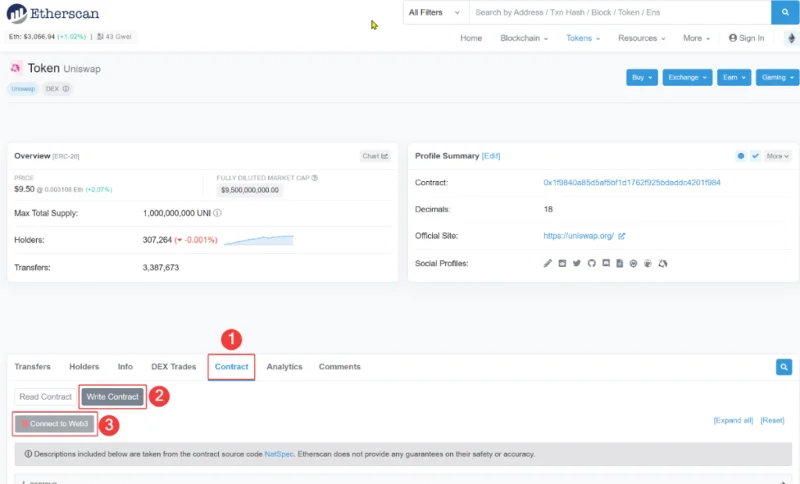This screenshot has width=800, height=484.
Task: Click the Expand all link
Action: click(733, 421)
